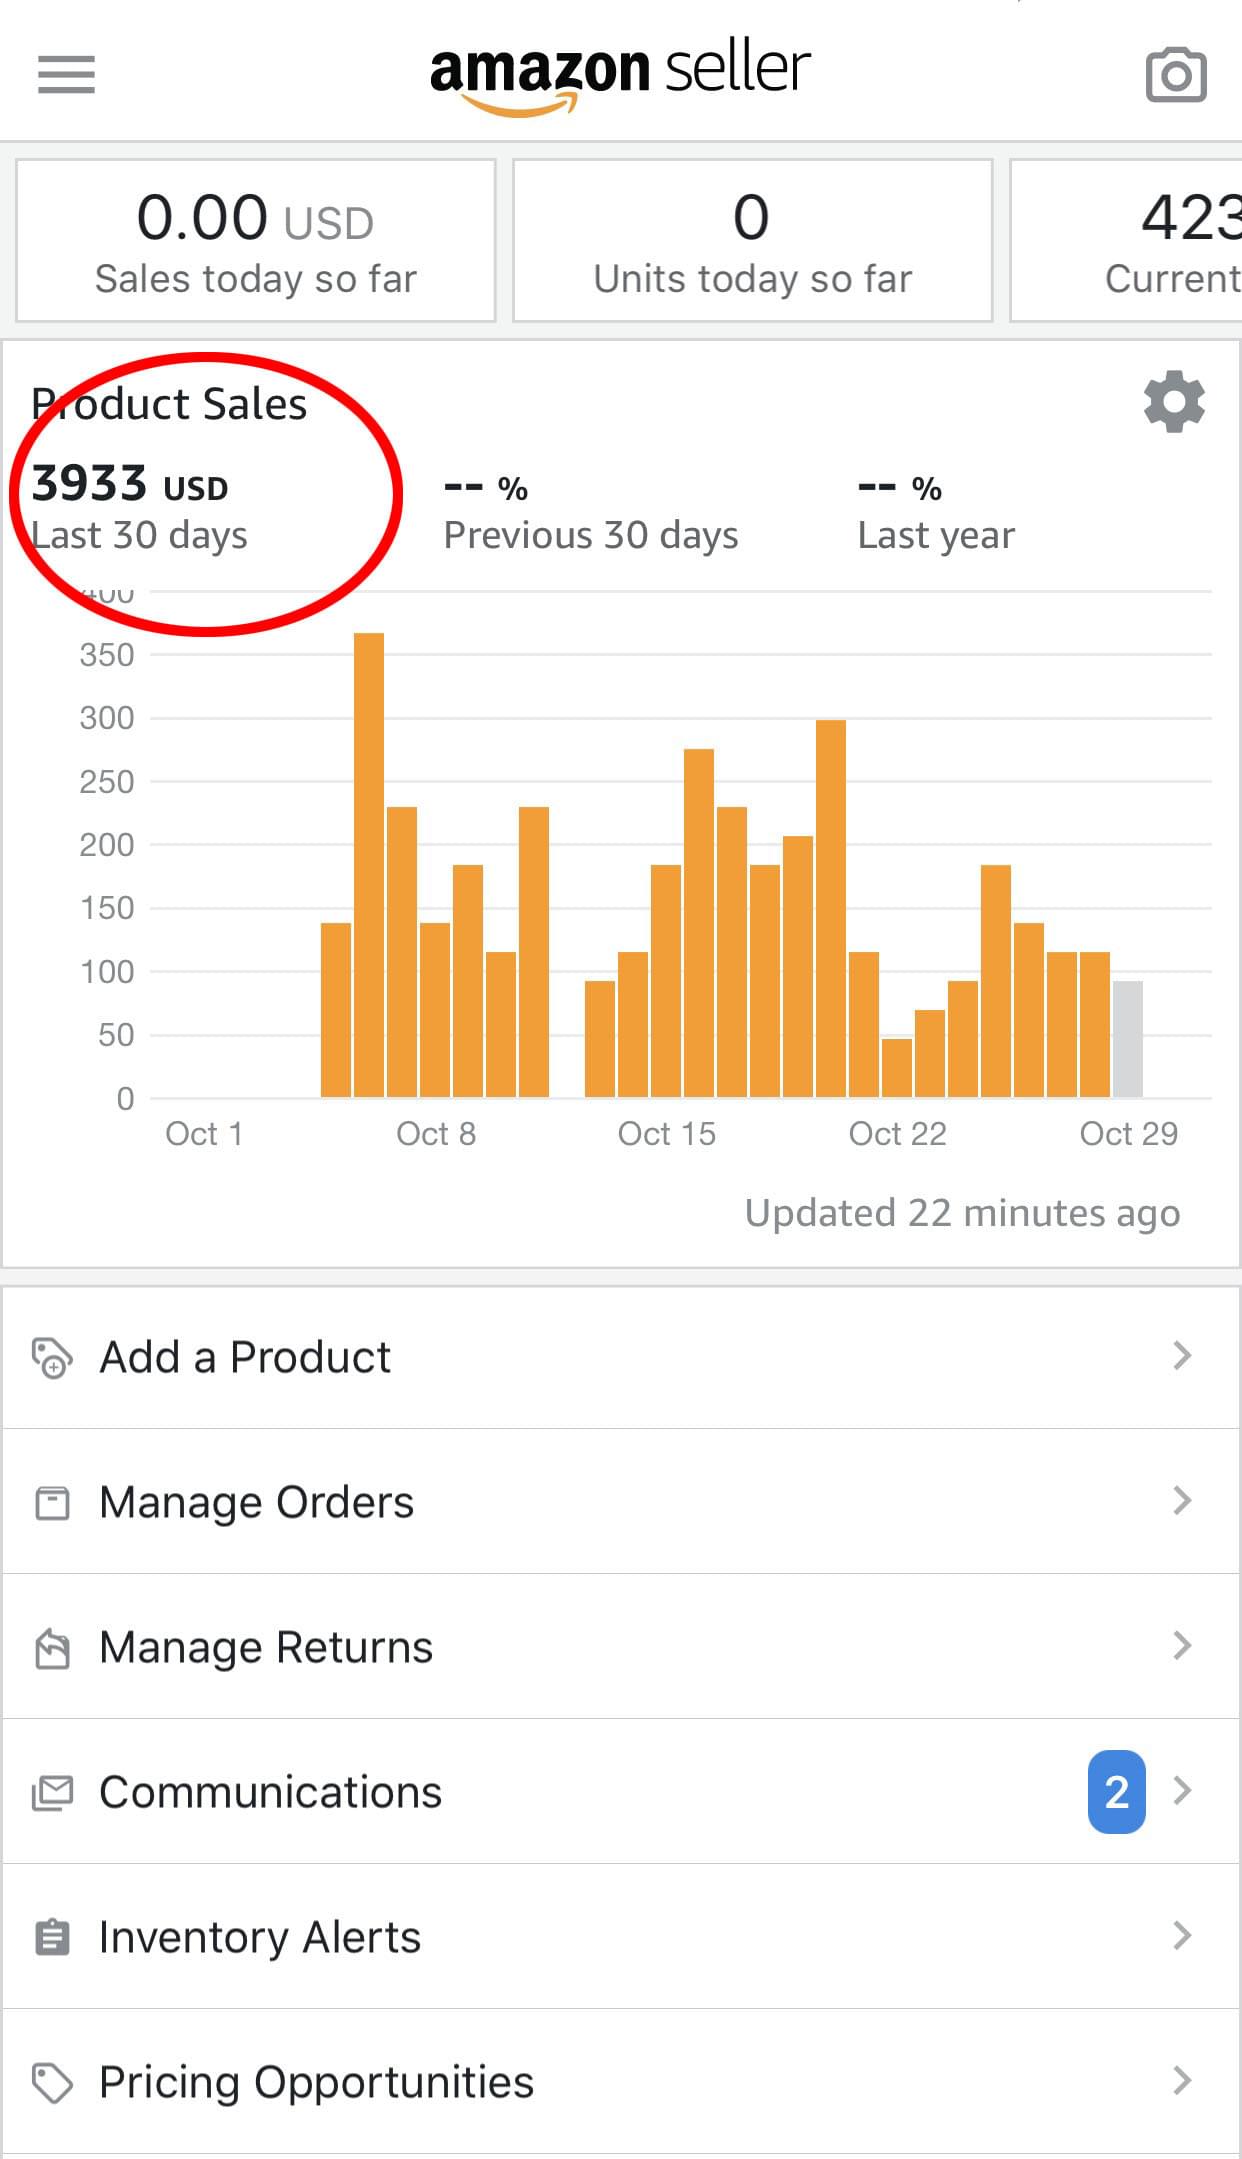Tap the gray bar in sales chart
This screenshot has width=1242, height=2159.
1127,1039
